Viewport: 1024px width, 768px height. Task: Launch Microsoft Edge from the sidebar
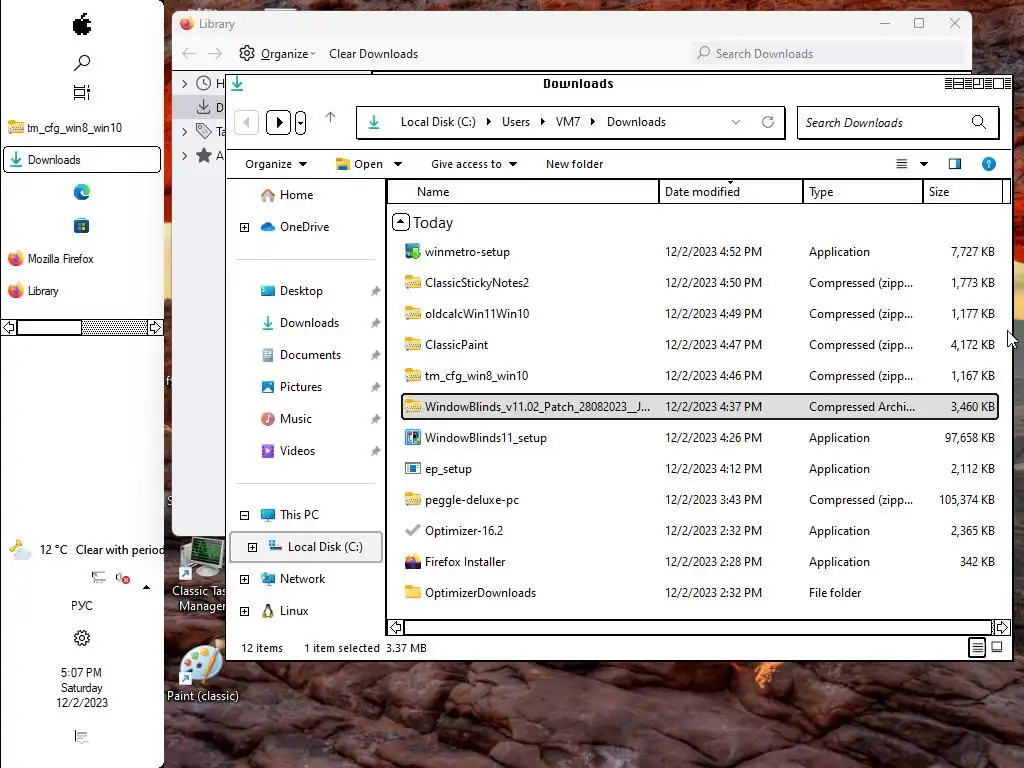click(82, 192)
